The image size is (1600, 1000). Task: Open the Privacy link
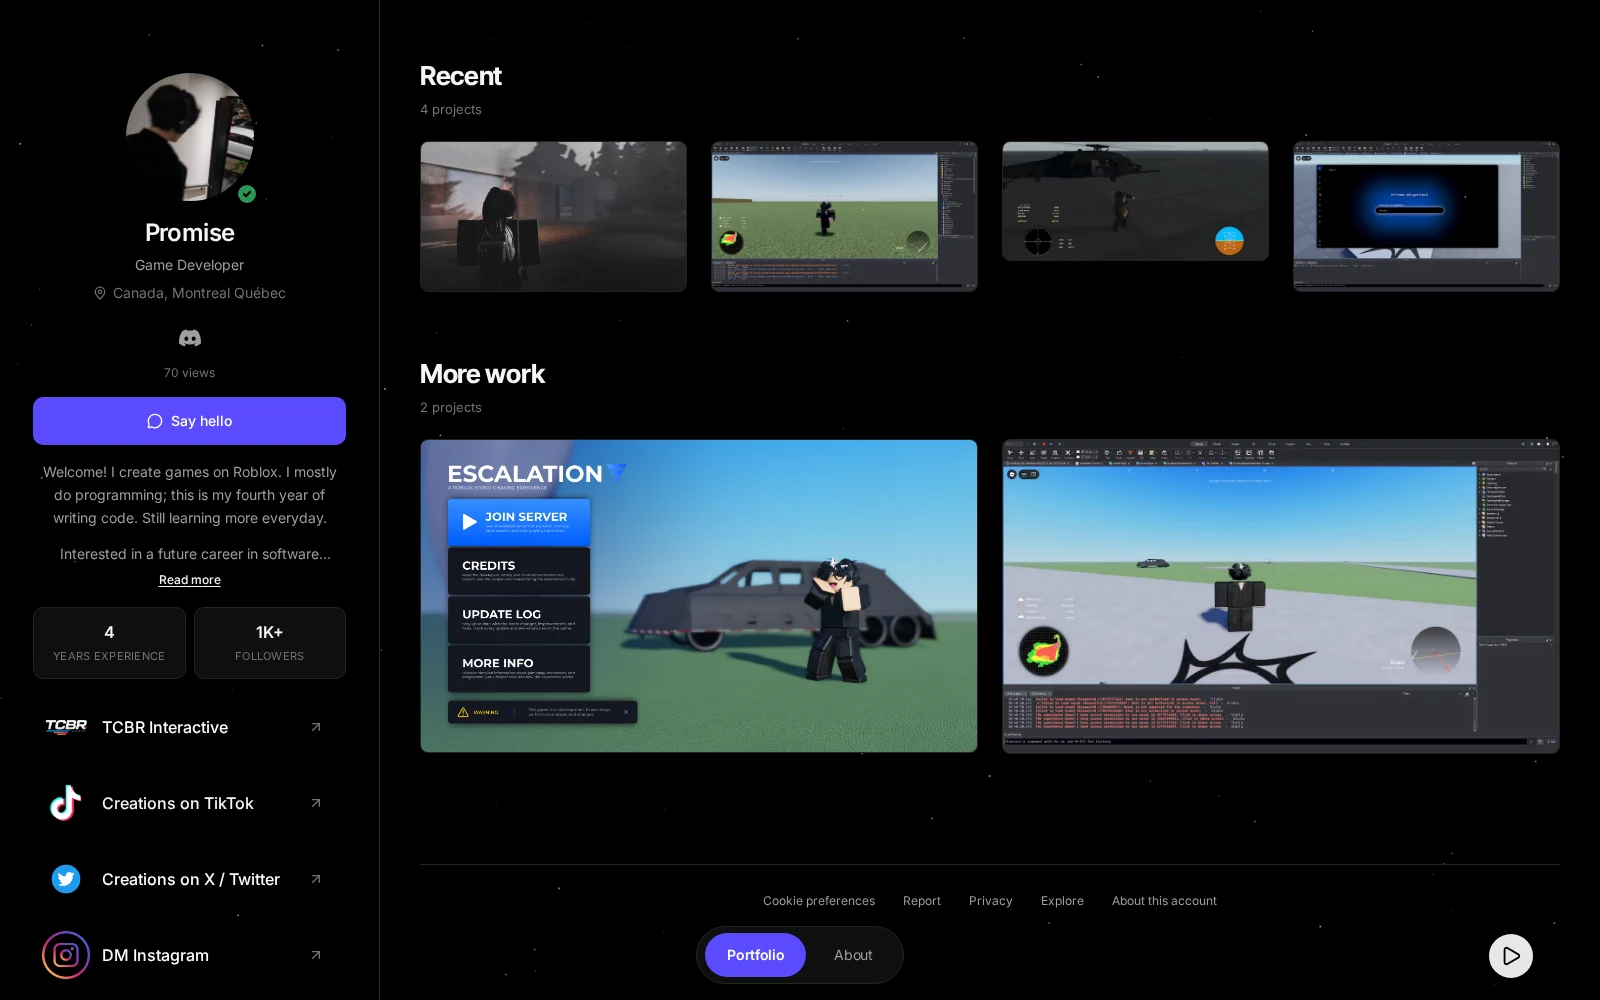[x=991, y=901]
